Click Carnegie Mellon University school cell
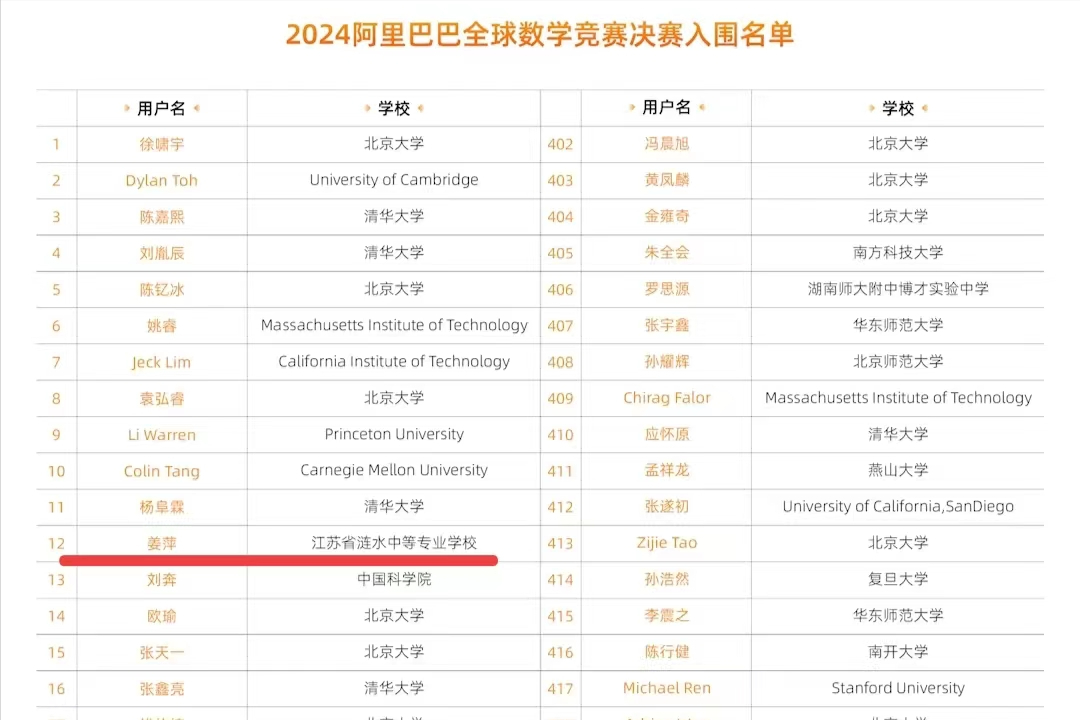This screenshot has width=1080, height=720. pos(394,470)
